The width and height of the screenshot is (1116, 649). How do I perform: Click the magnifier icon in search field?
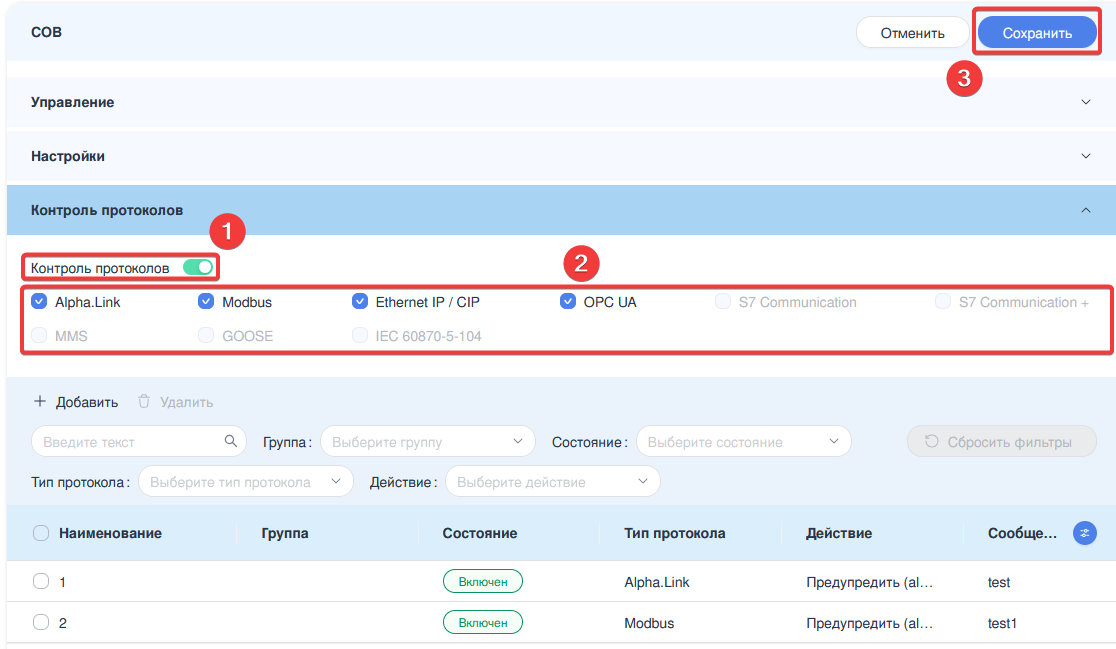[230, 441]
